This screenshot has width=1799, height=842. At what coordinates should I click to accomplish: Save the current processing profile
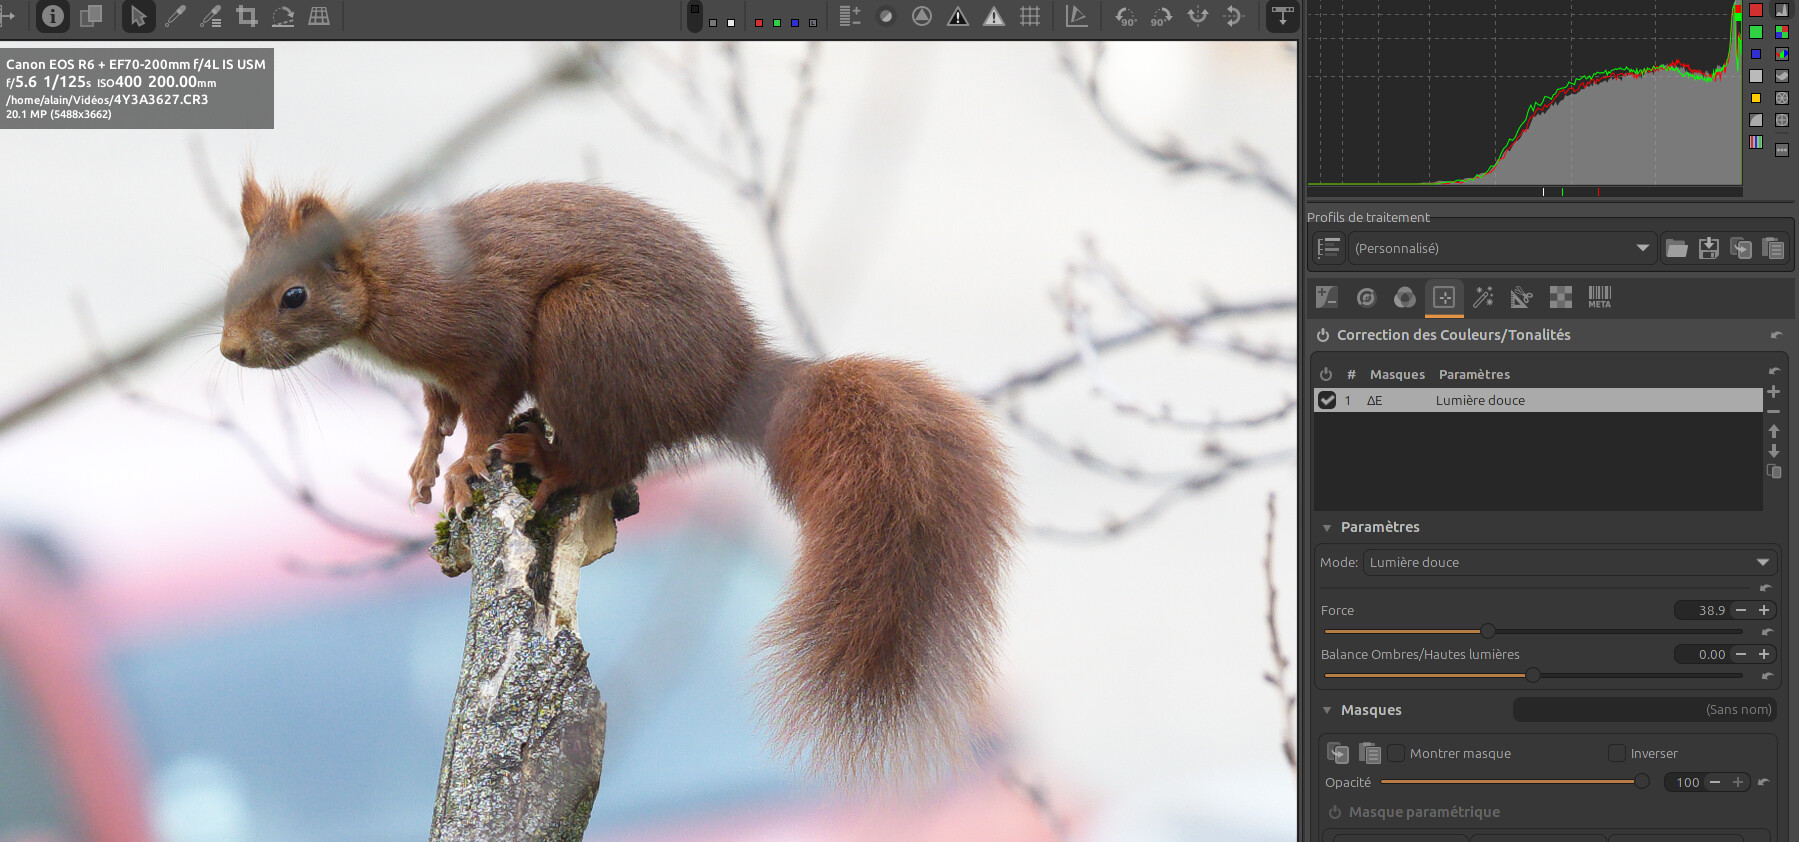pyautogui.click(x=1709, y=248)
